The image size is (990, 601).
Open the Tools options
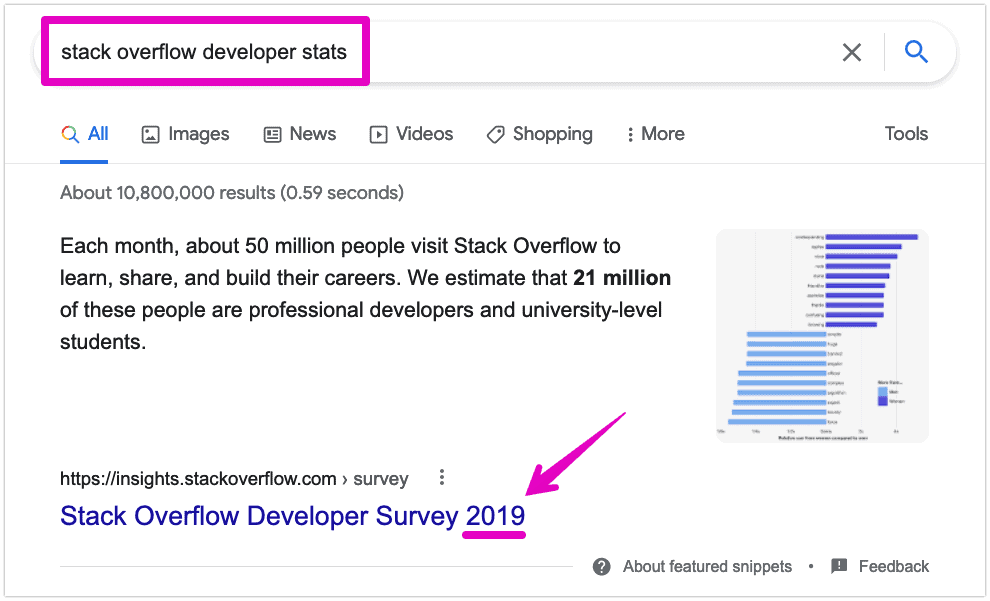tap(905, 133)
